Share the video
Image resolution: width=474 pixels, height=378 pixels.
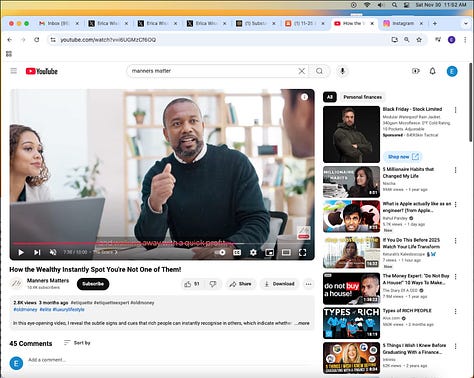coord(240,284)
